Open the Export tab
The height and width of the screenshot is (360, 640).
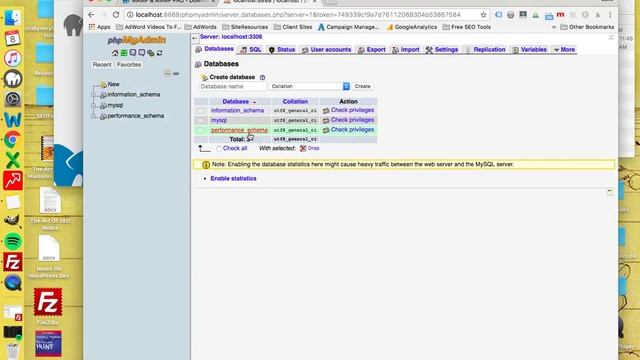(x=371, y=49)
